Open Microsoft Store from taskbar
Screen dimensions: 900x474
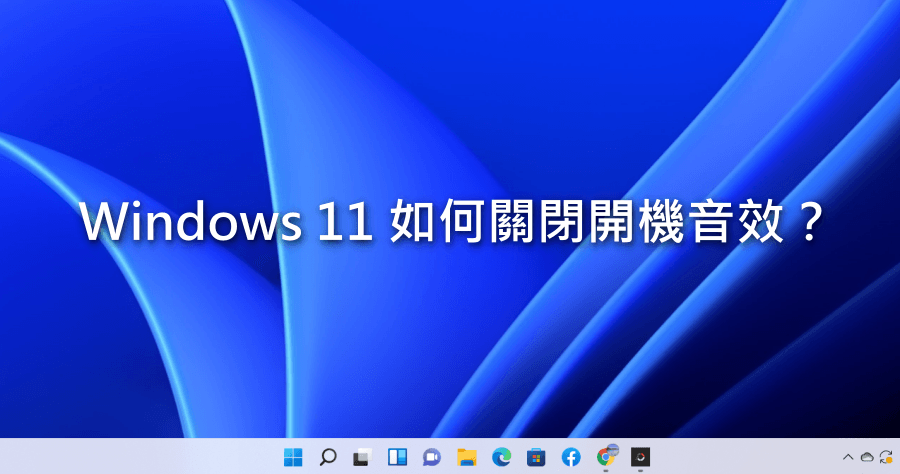(536, 457)
